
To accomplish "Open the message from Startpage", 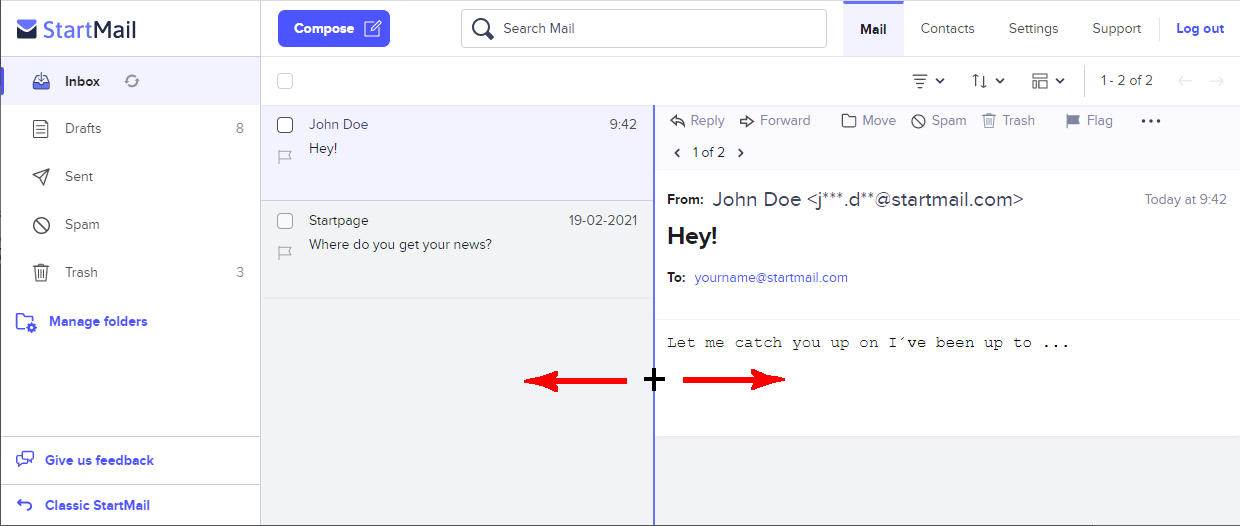I will coord(457,249).
